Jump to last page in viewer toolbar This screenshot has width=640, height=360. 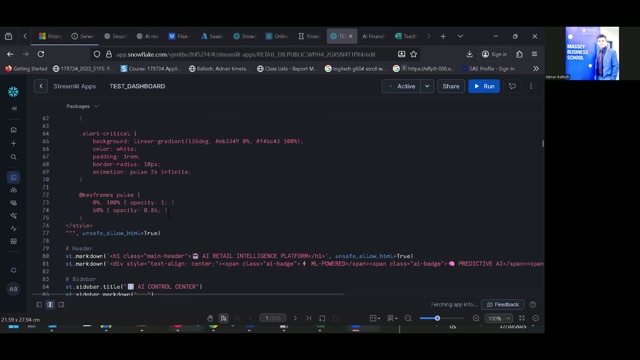tap(309, 318)
